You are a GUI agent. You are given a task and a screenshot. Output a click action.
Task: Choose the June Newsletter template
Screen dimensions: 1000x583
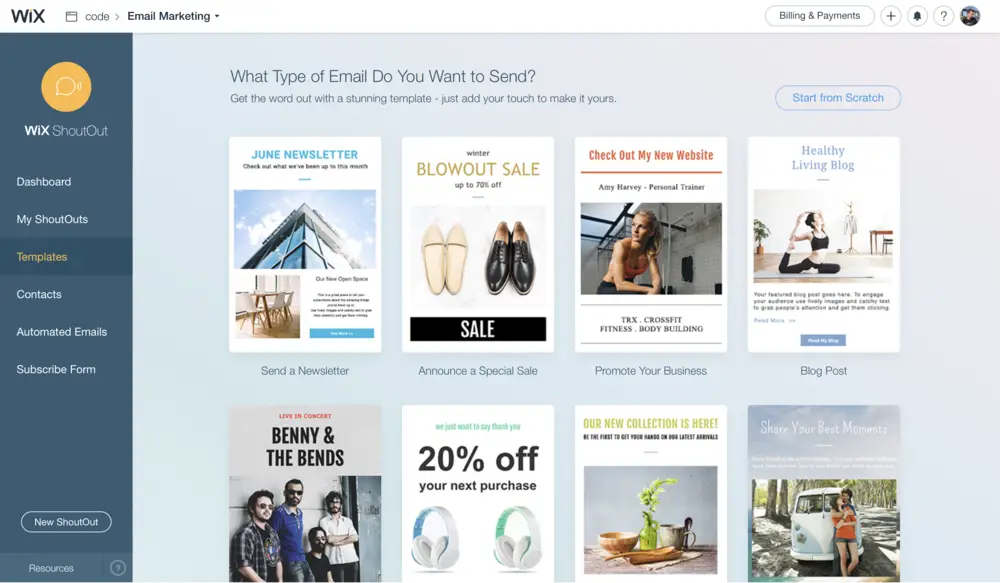pos(305,244)
